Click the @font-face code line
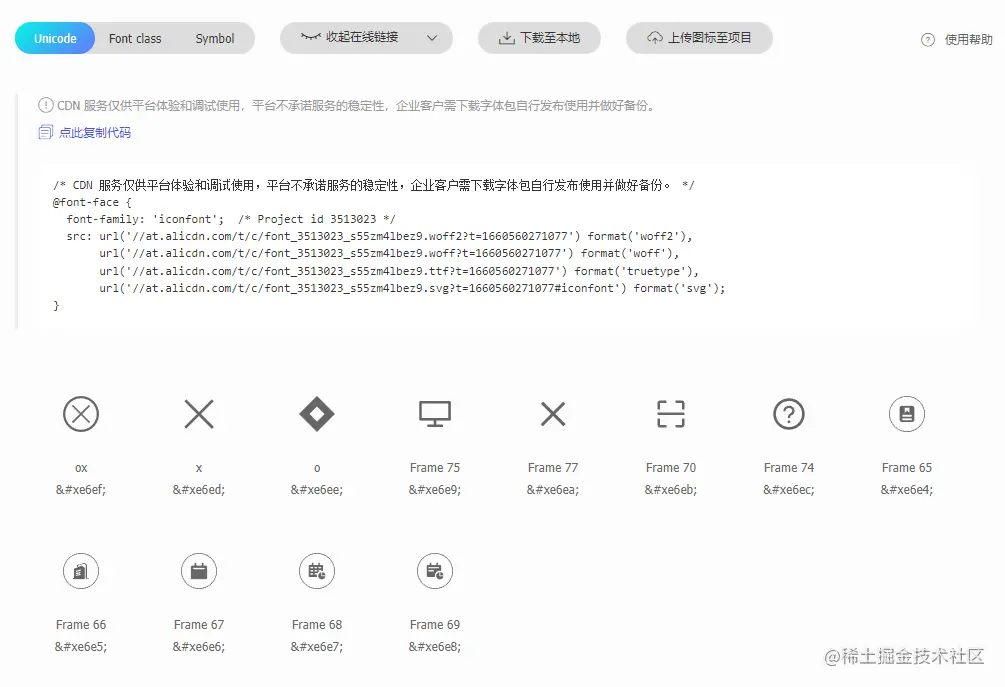Image resolution: width=1005 pixels, height=687 pixels. click(92, 202)
